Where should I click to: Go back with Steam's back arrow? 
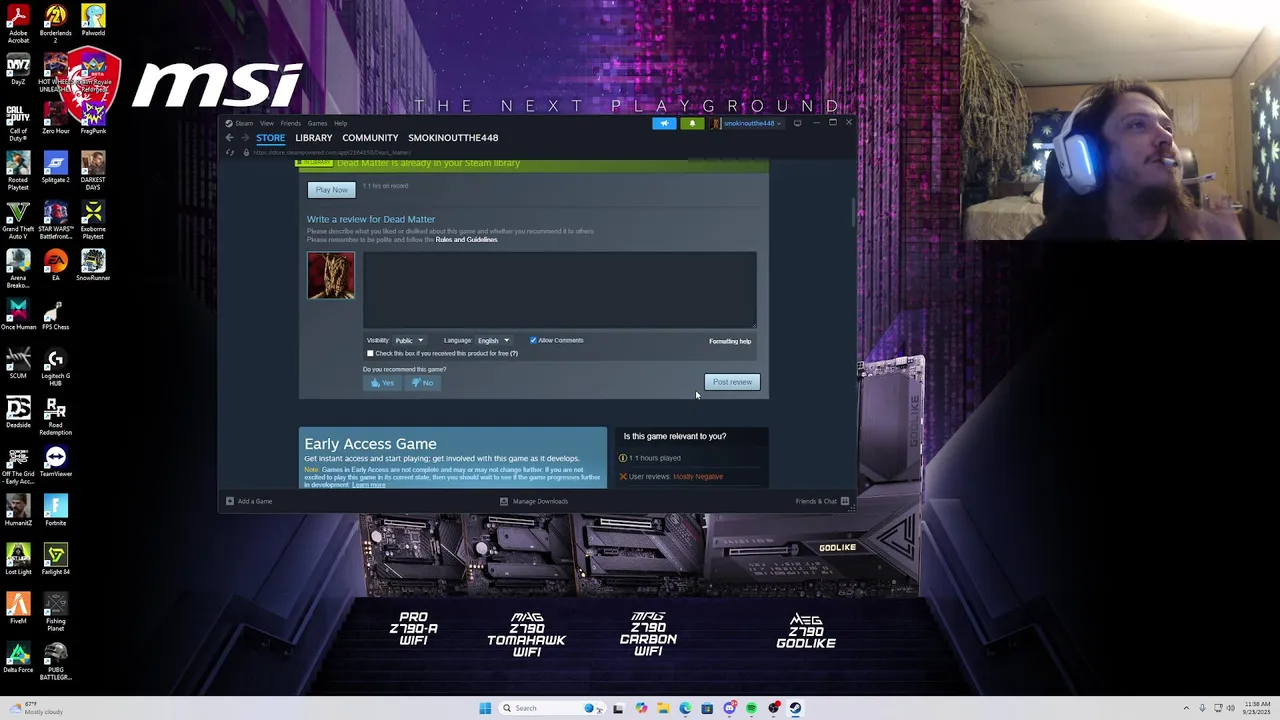(229, 138)
